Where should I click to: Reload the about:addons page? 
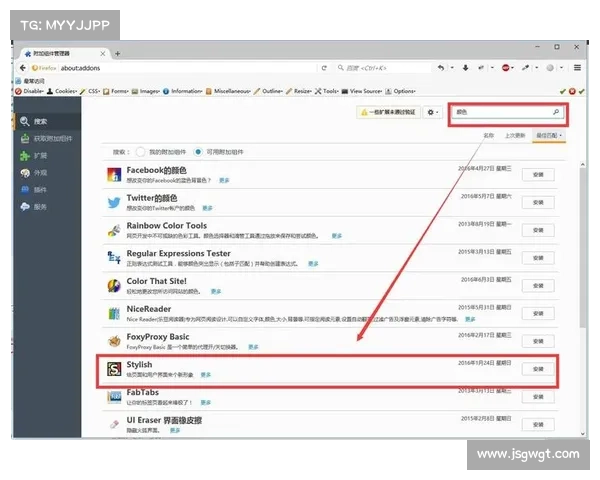324,68
